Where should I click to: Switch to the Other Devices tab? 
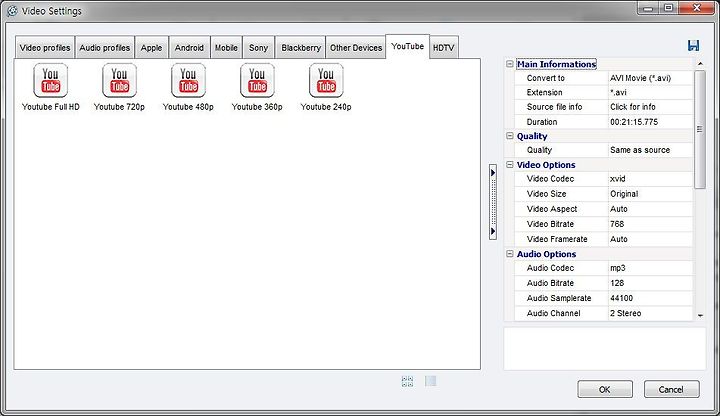(356, 48)
